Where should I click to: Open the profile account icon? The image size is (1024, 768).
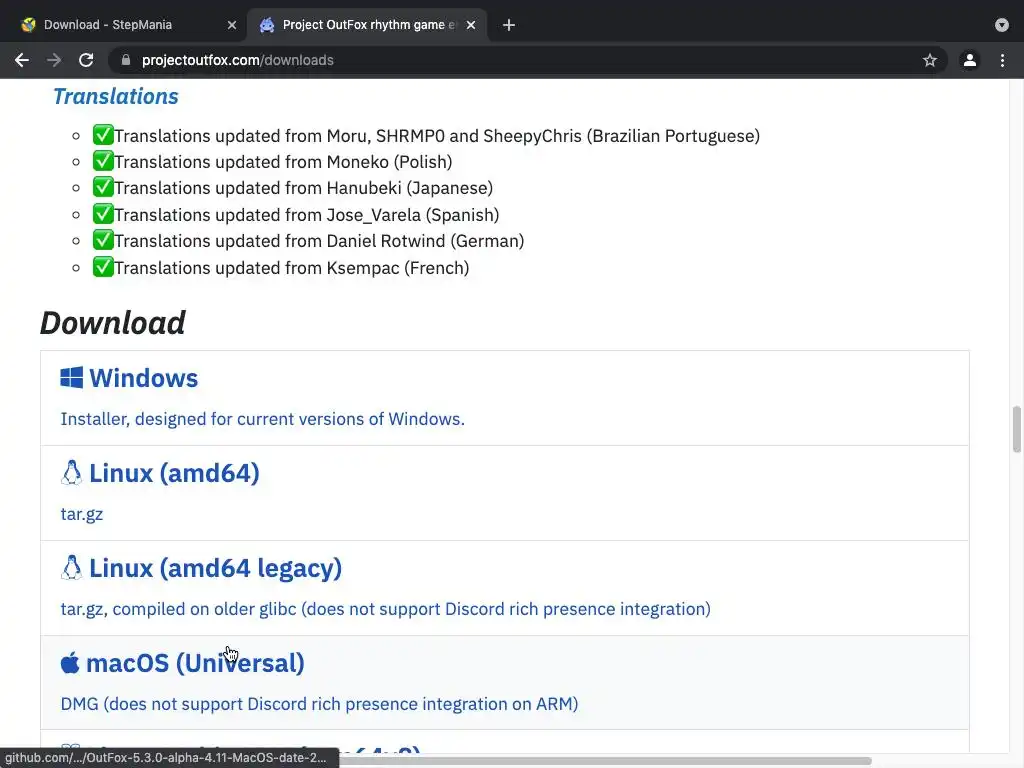(970, 60)
